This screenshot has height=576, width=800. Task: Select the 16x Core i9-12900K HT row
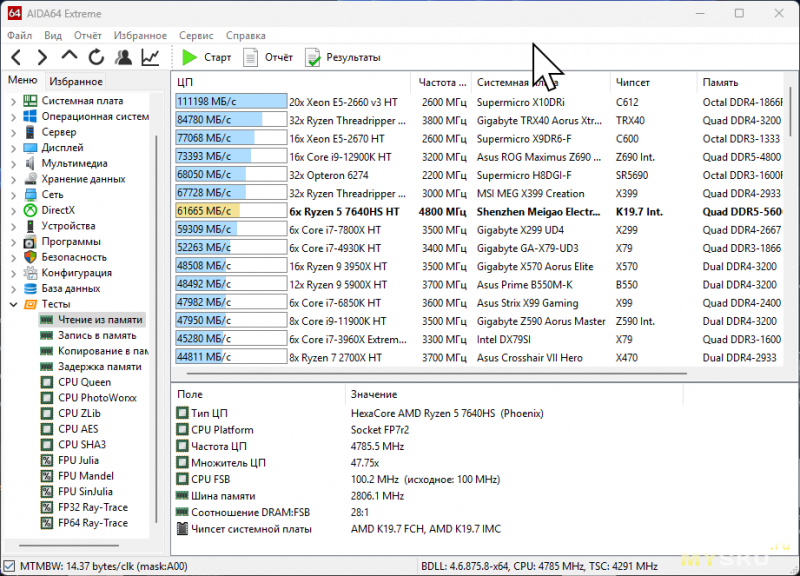pyautogui.click(x=479, y=157)
